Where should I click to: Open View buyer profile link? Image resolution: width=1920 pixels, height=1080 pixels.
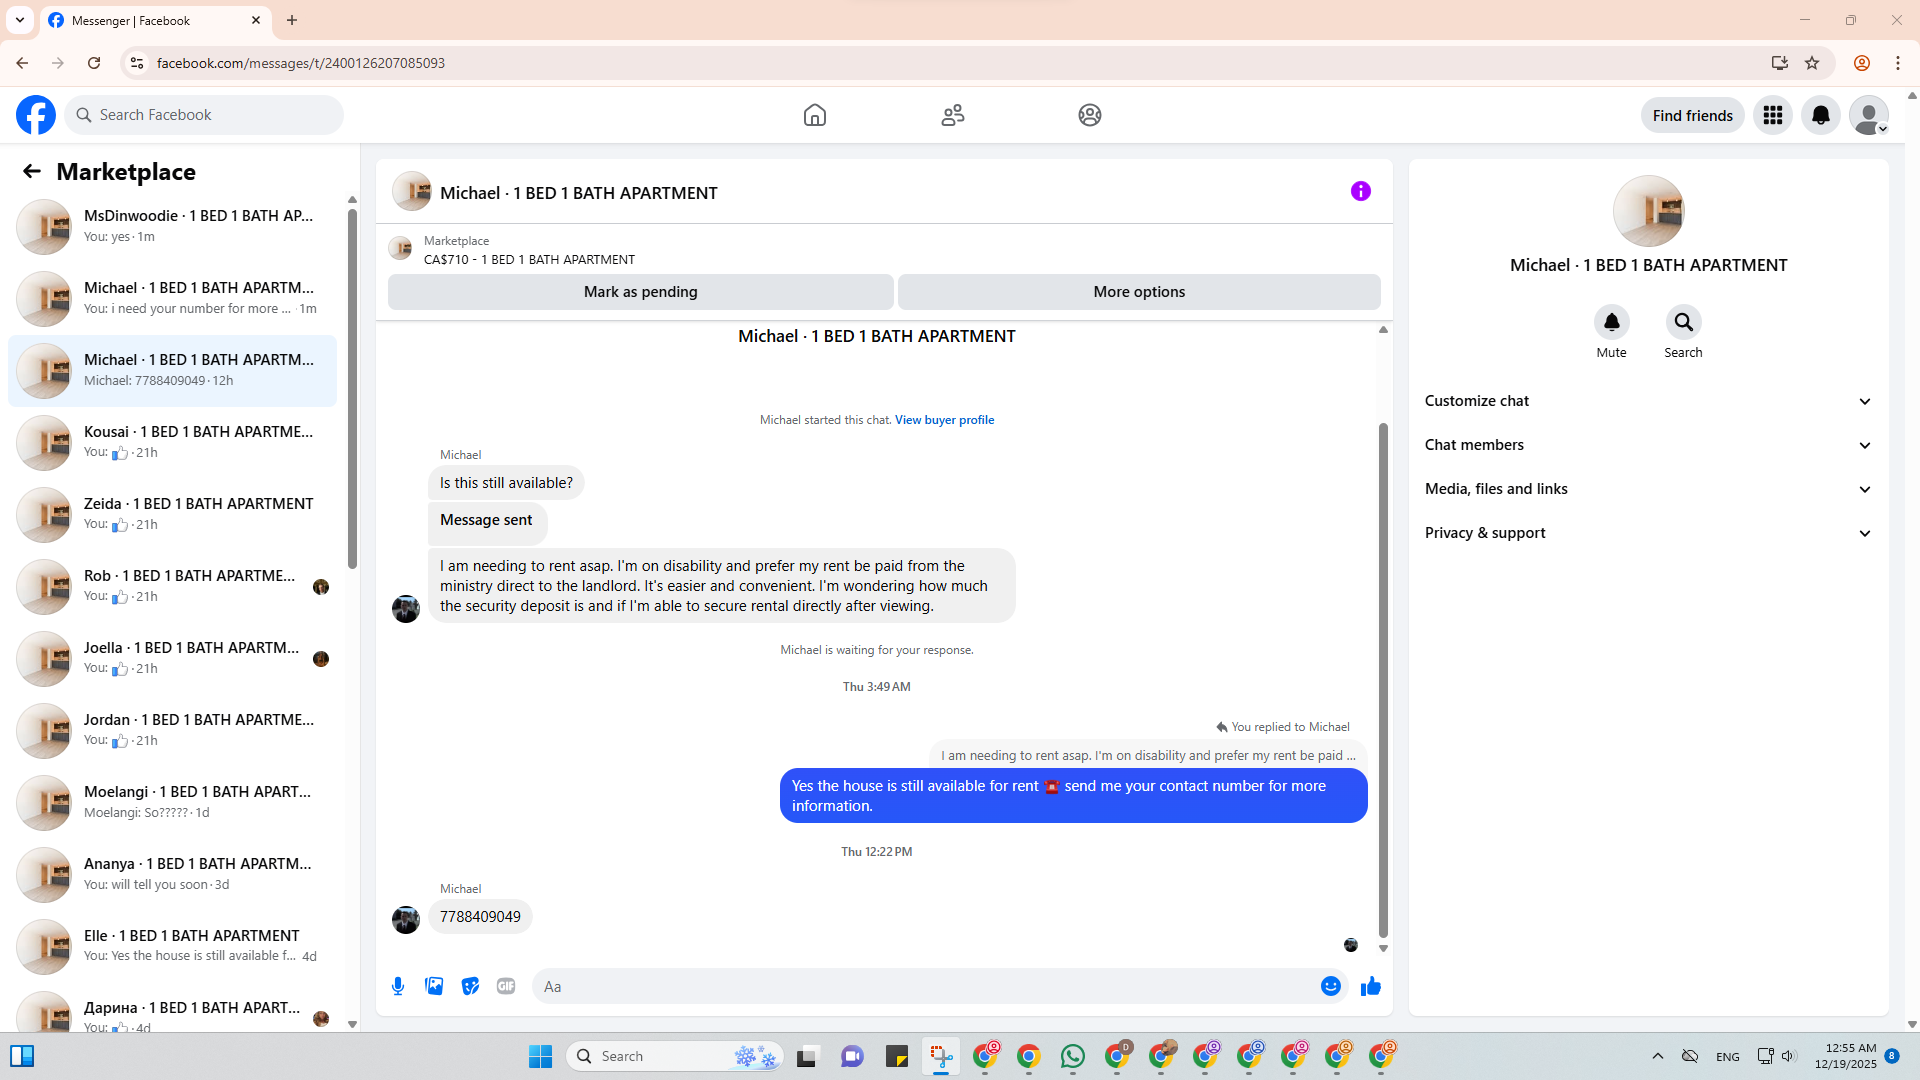tap(944, 420)
